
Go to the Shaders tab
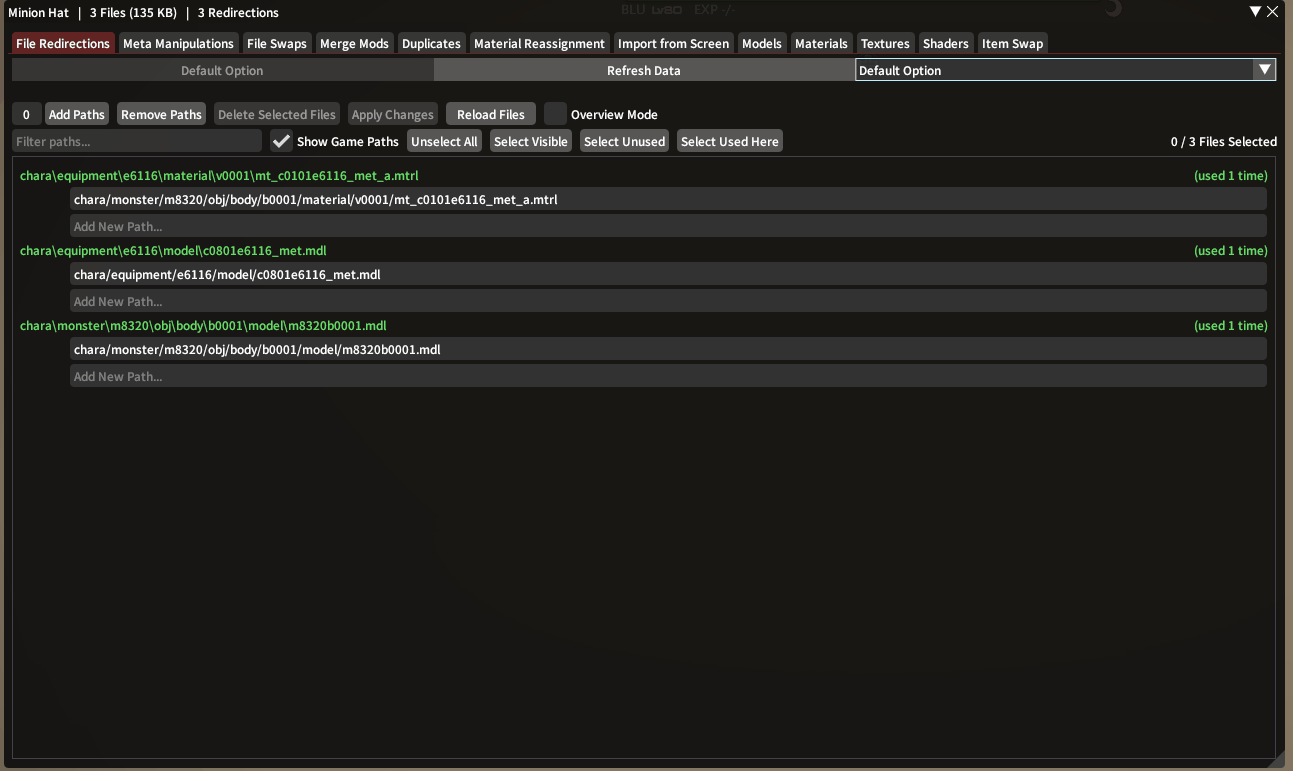(945, 43)
